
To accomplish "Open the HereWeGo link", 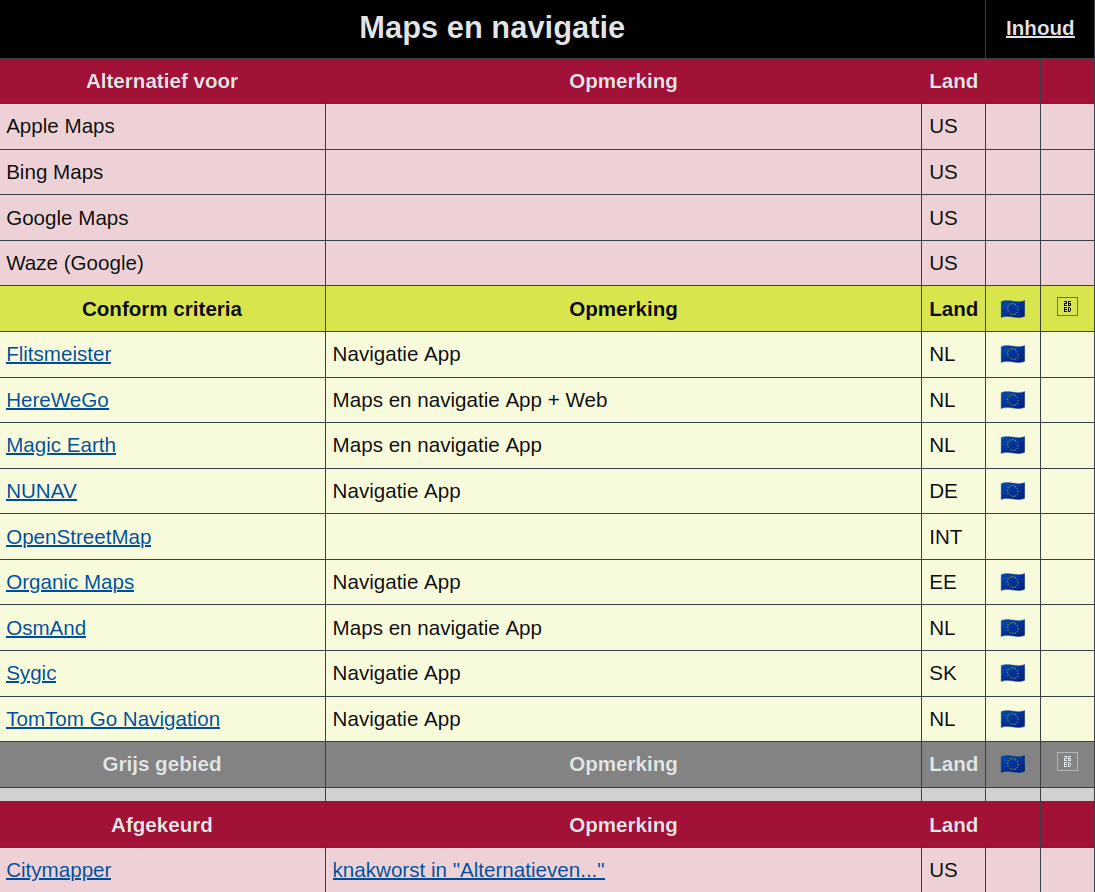I will [57, 400].
